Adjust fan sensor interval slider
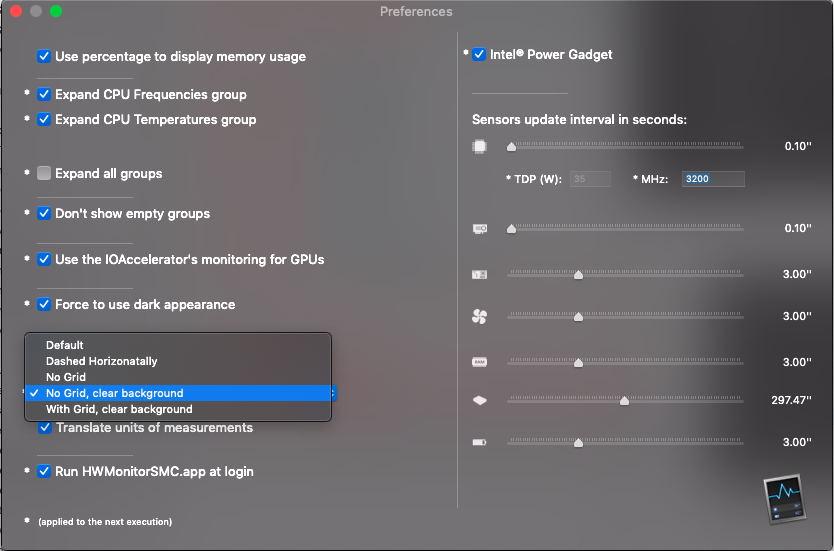Screen dimensions: 834x551 click(578, 316)
